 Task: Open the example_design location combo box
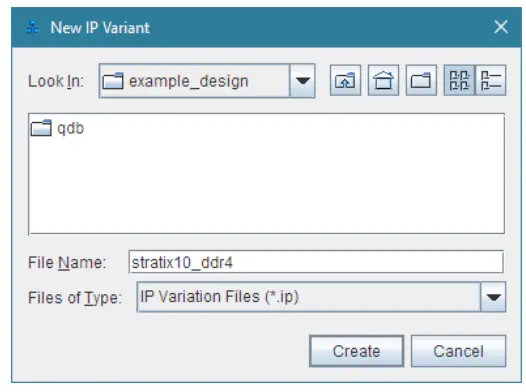(207, 81)
